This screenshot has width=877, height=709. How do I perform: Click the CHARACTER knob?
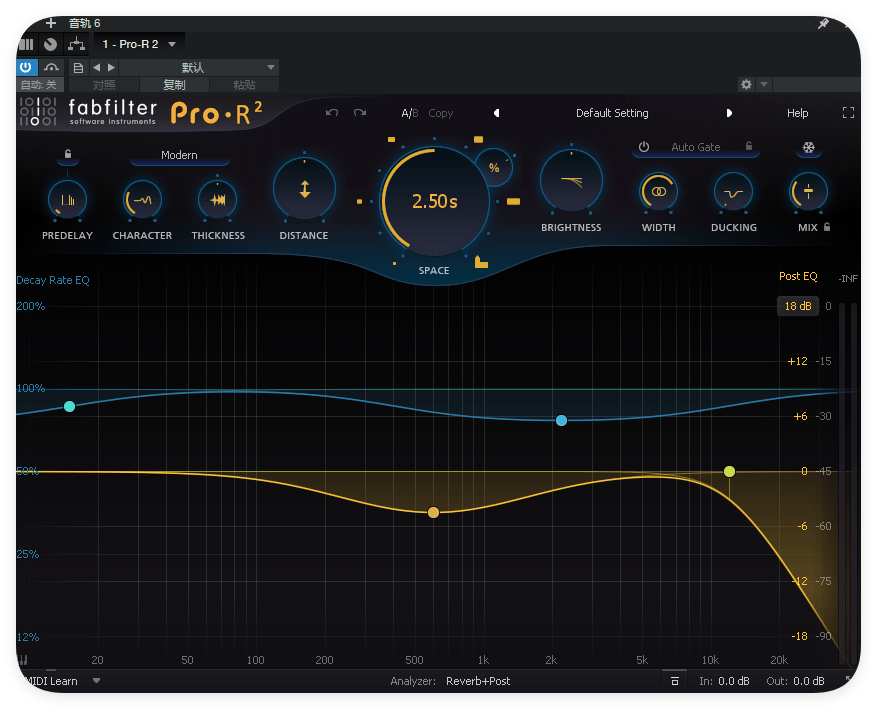(x=142, y=200)
